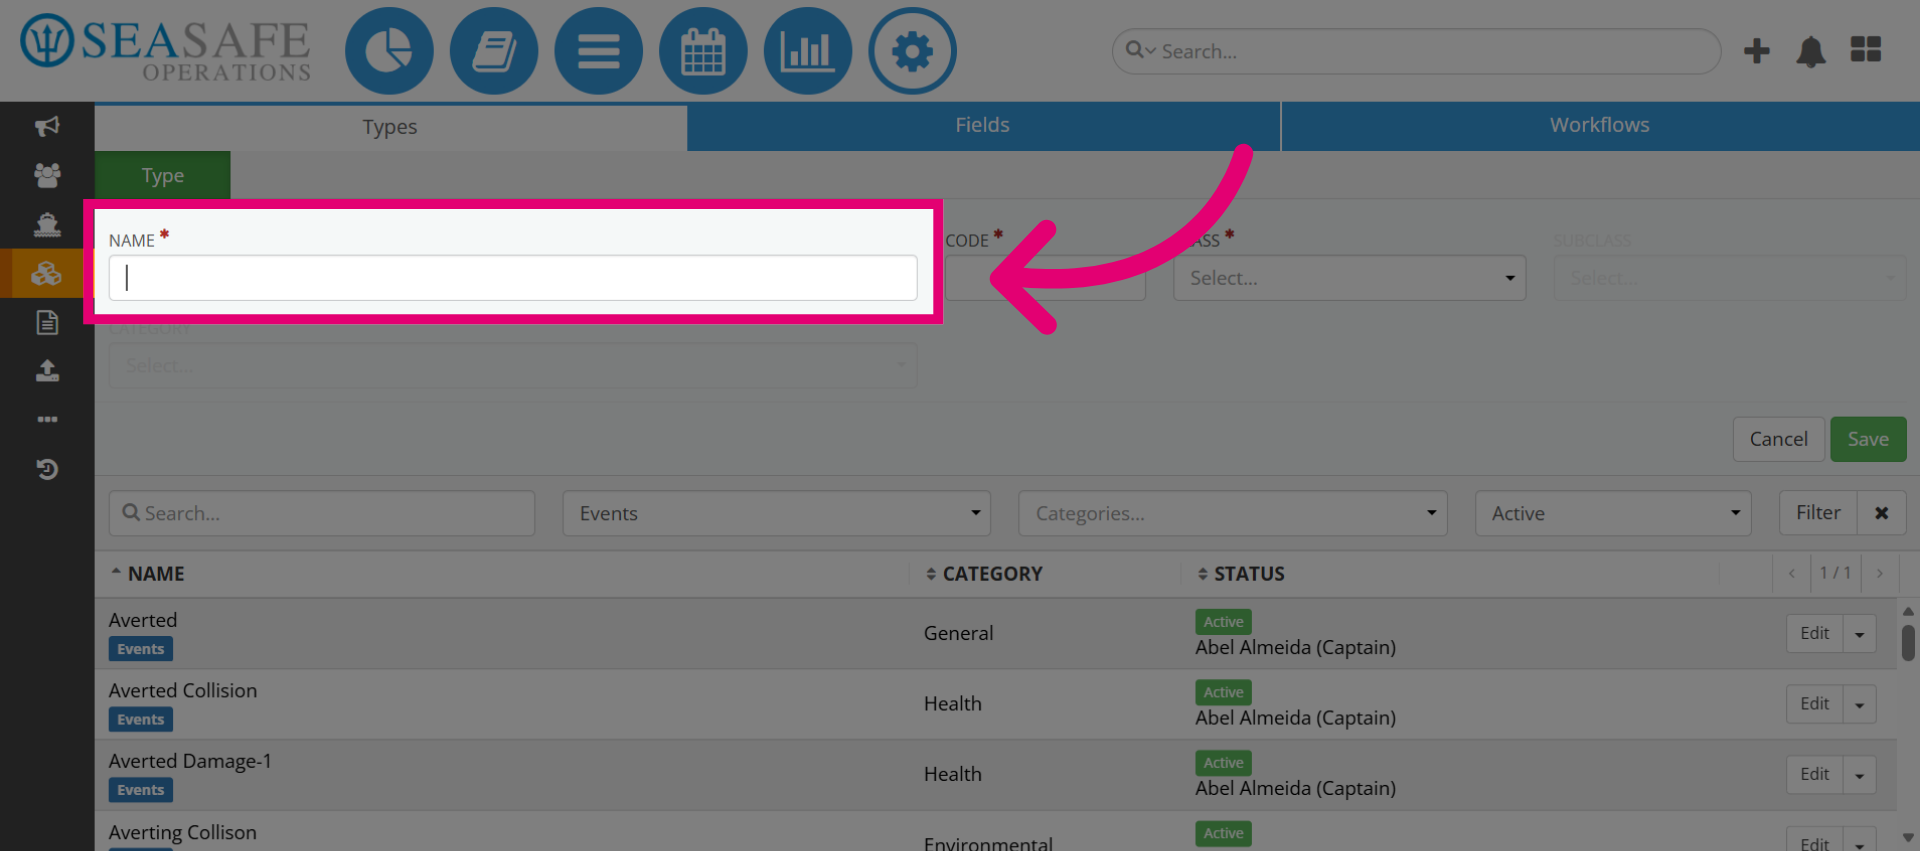Click the plus add icon
1920x851 pixels.
1757,51
